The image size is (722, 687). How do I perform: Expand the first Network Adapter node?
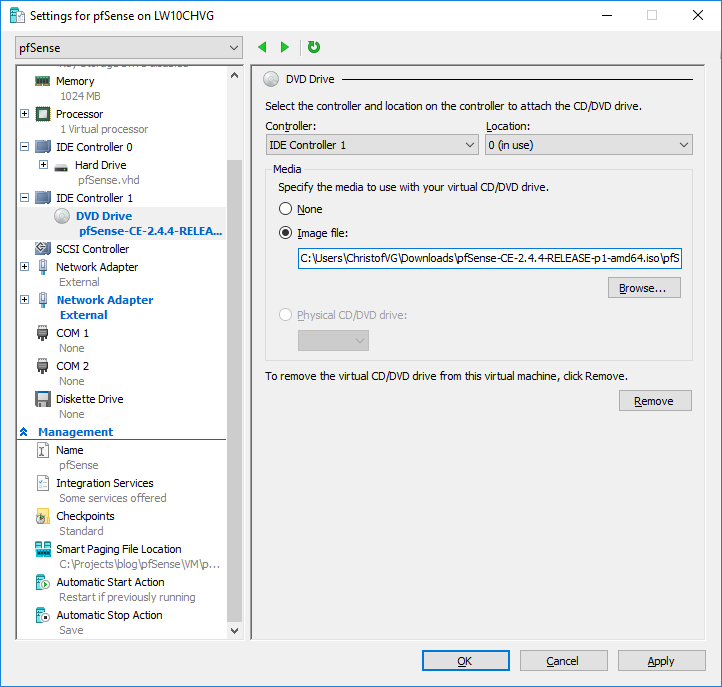[x=25, y=267]
